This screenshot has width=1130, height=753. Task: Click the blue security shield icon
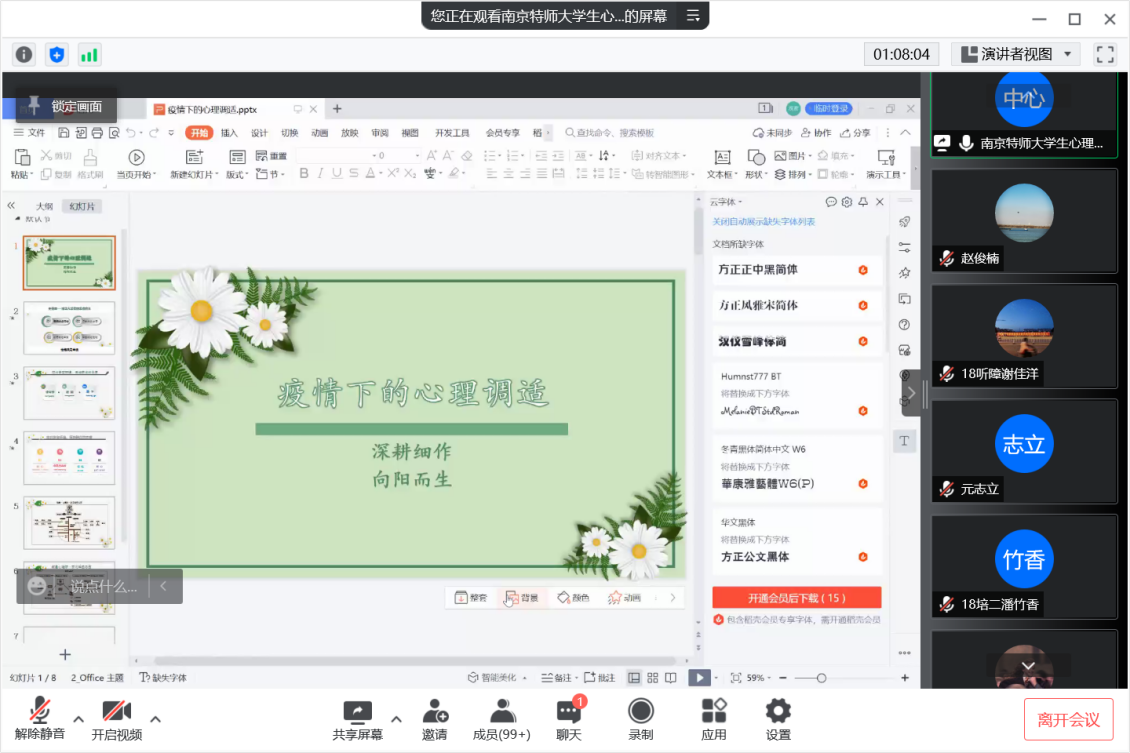(x=56, y=55)
